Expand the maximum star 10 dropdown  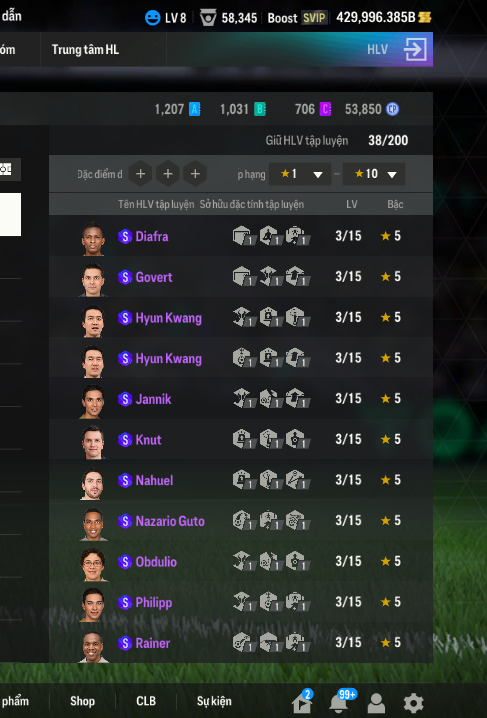(x=374, y=174)
